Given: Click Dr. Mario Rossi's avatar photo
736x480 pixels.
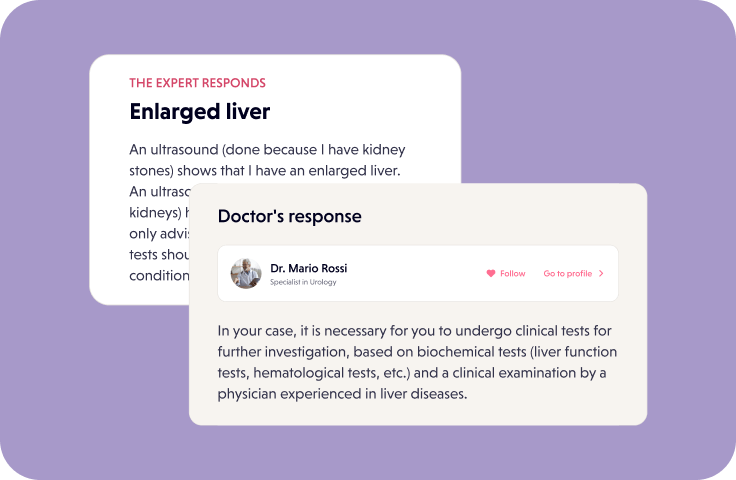Looking at the screenshot, I should click(246, 273).
